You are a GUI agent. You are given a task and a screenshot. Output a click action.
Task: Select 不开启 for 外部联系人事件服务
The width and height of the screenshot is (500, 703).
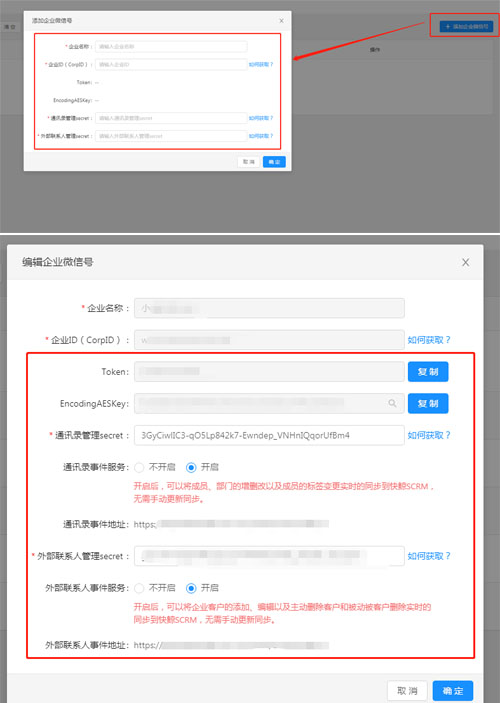139,588
